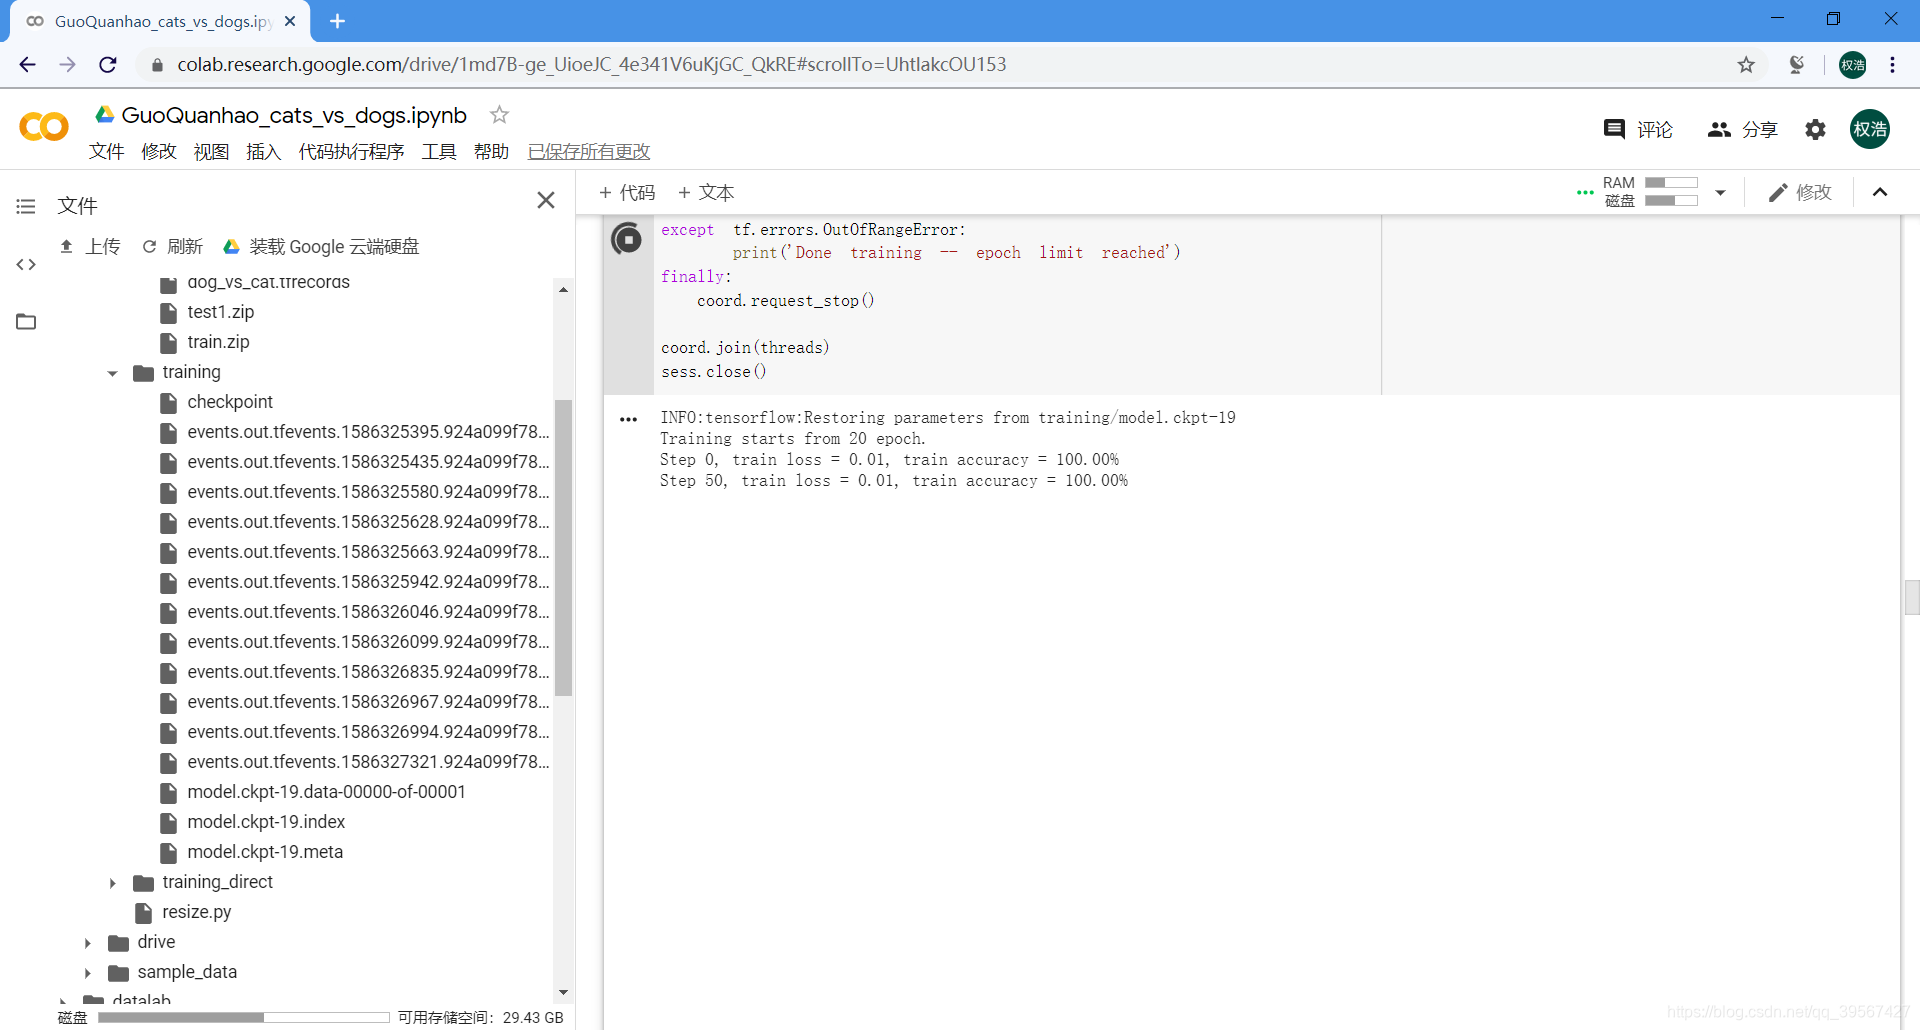Image resolution: width=1920 pixels, height=1030 pixels.
Task: Bookmark this page with the star
Action: click(x=1746, y=65)
